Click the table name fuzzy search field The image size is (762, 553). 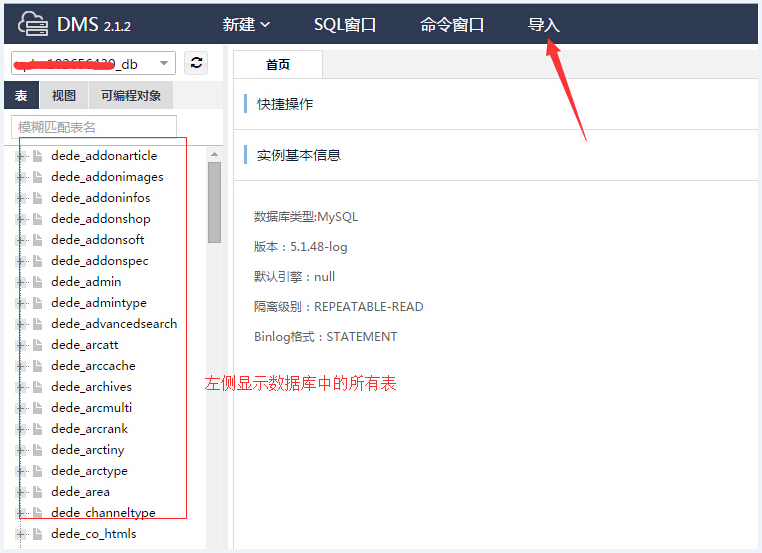93,127
